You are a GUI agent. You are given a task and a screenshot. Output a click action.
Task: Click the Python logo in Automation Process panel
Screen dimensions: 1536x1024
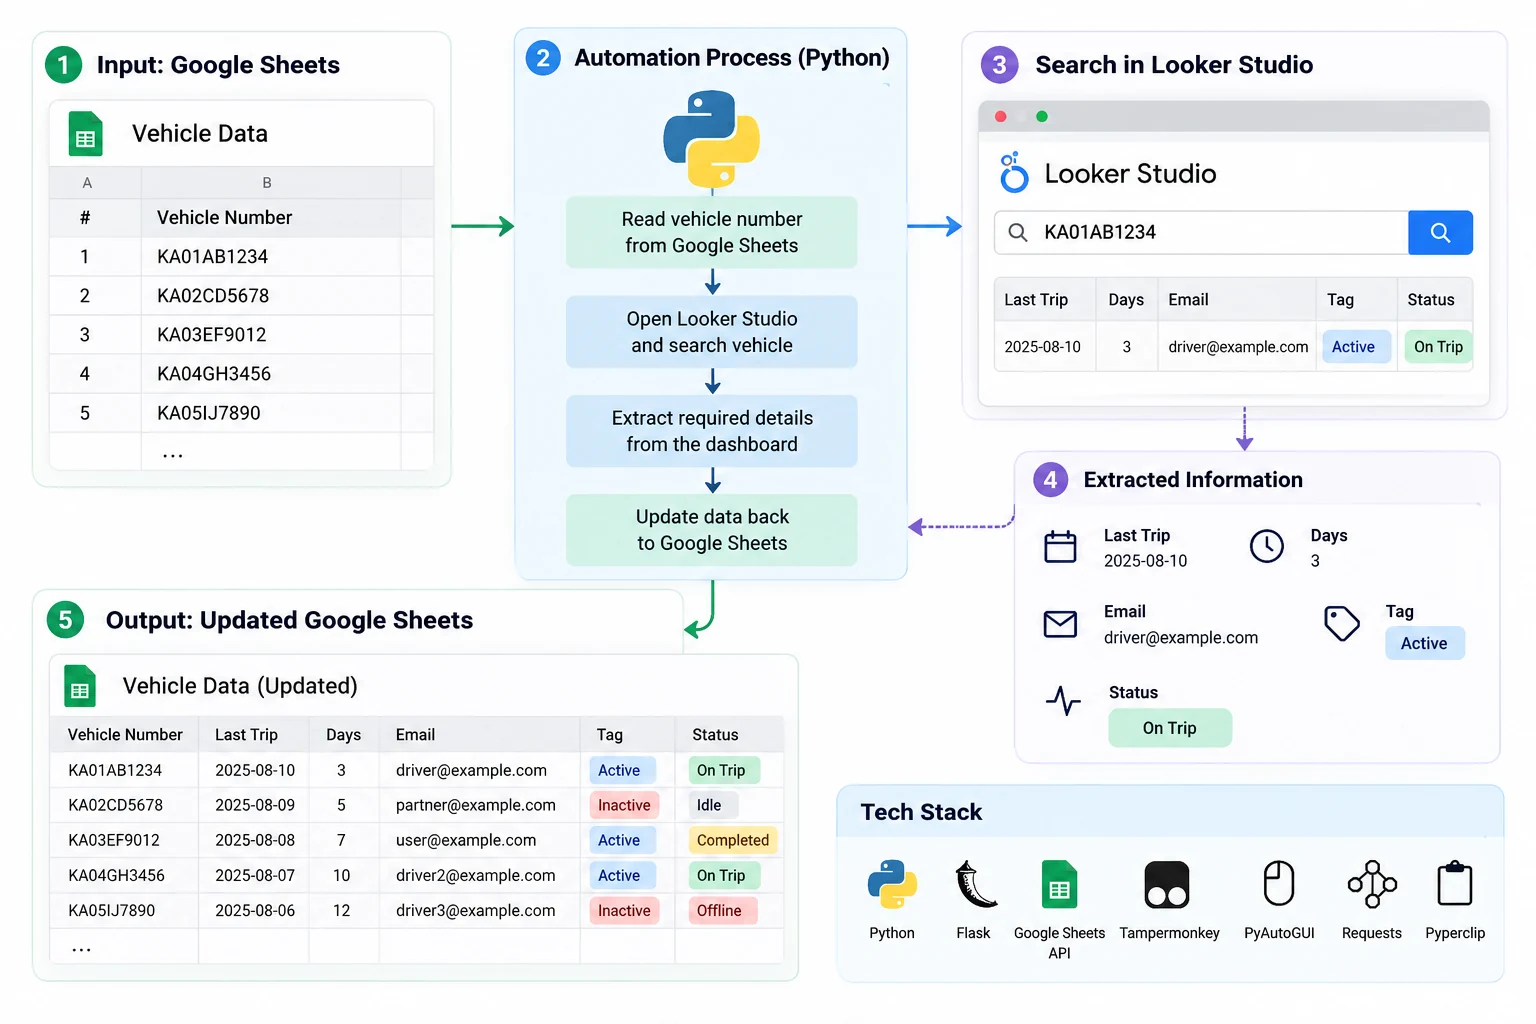[x=712, y=139]
